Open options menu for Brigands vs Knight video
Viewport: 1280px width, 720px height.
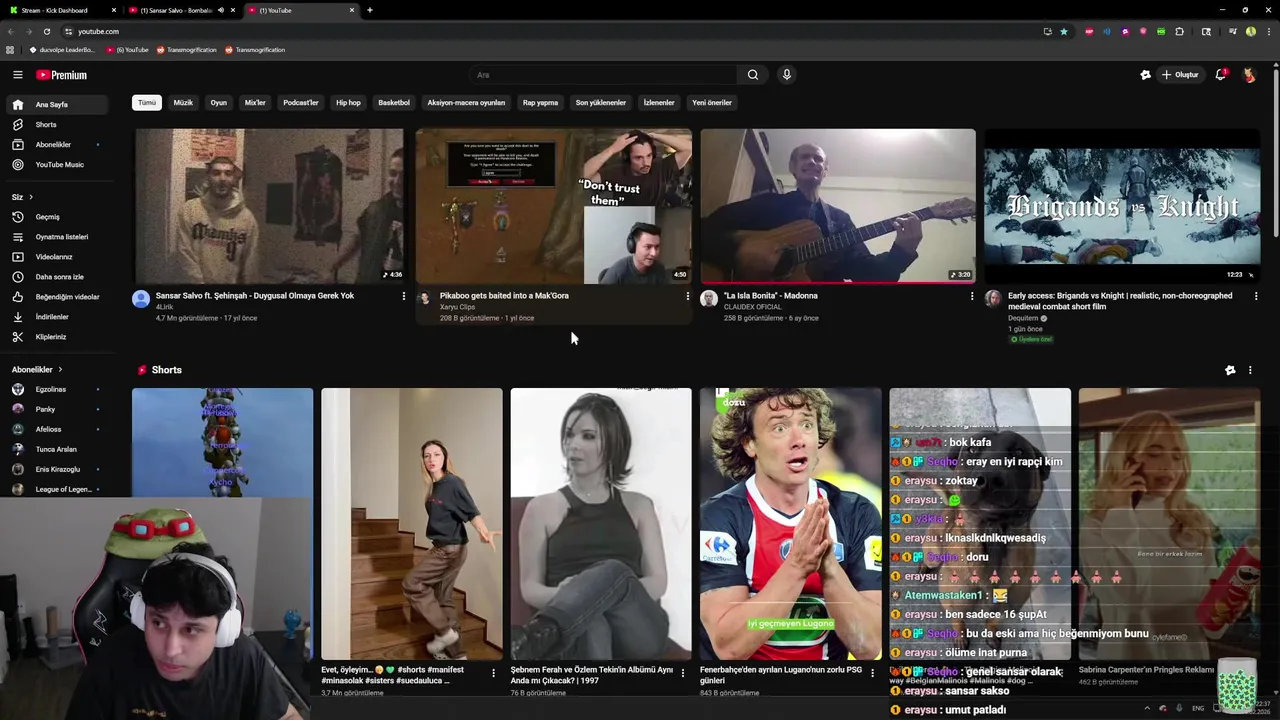[x=1255, y=296]
